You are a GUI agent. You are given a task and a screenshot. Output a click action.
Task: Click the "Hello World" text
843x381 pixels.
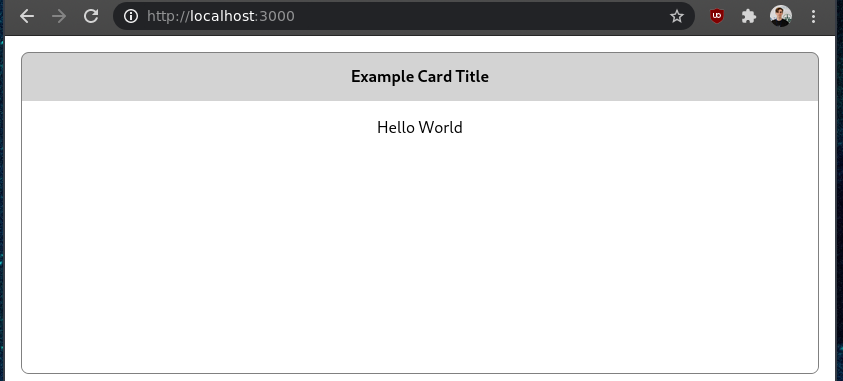[x=420, y=127]
